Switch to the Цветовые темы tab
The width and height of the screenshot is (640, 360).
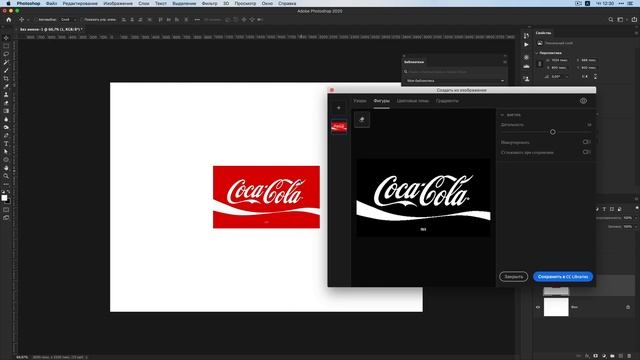413,101
